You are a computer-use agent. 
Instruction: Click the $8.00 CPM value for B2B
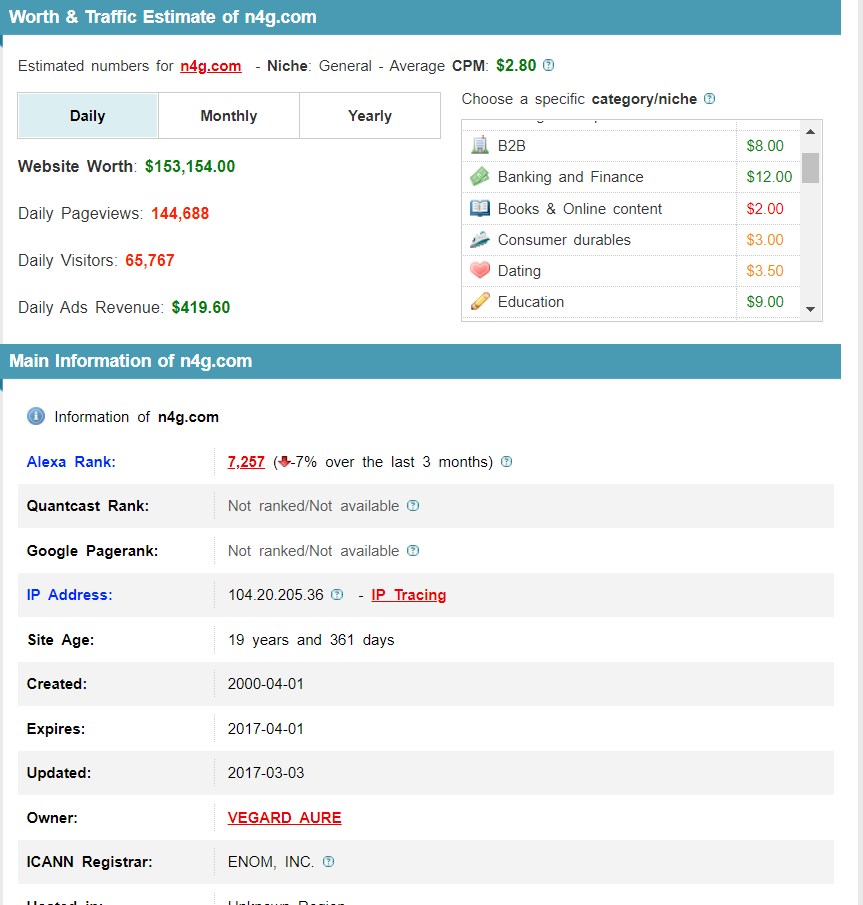765,145
